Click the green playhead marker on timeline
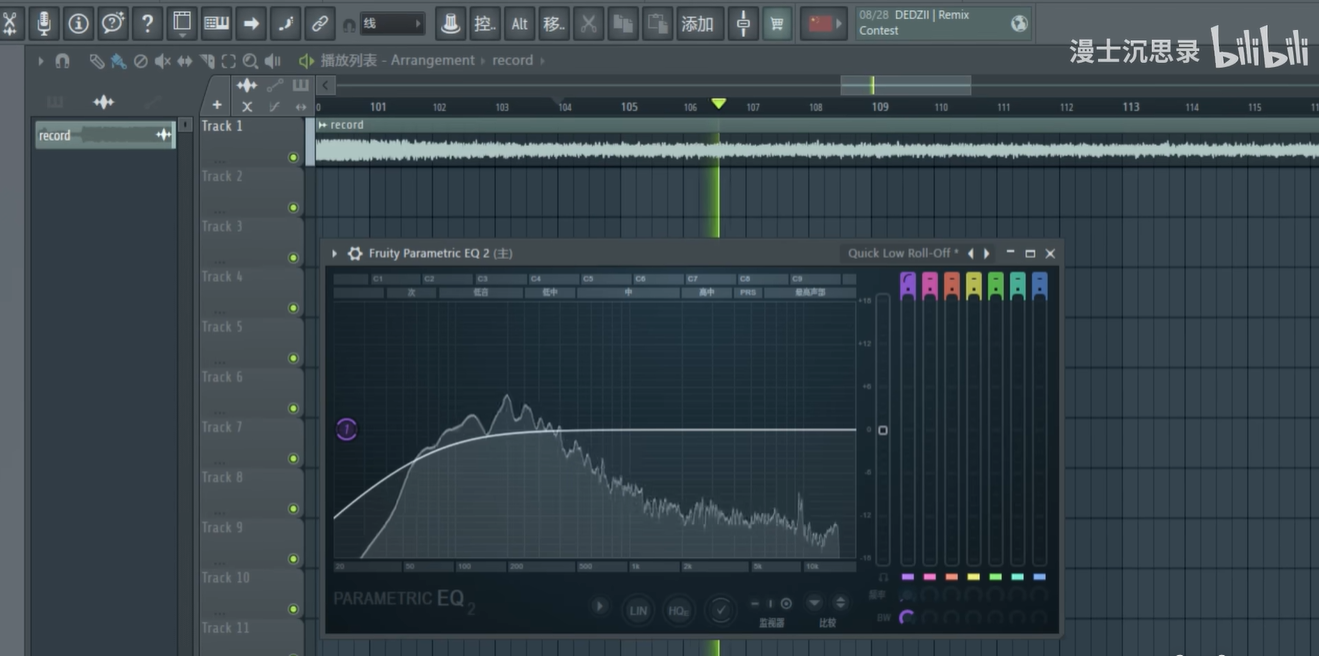 [718, 104]
